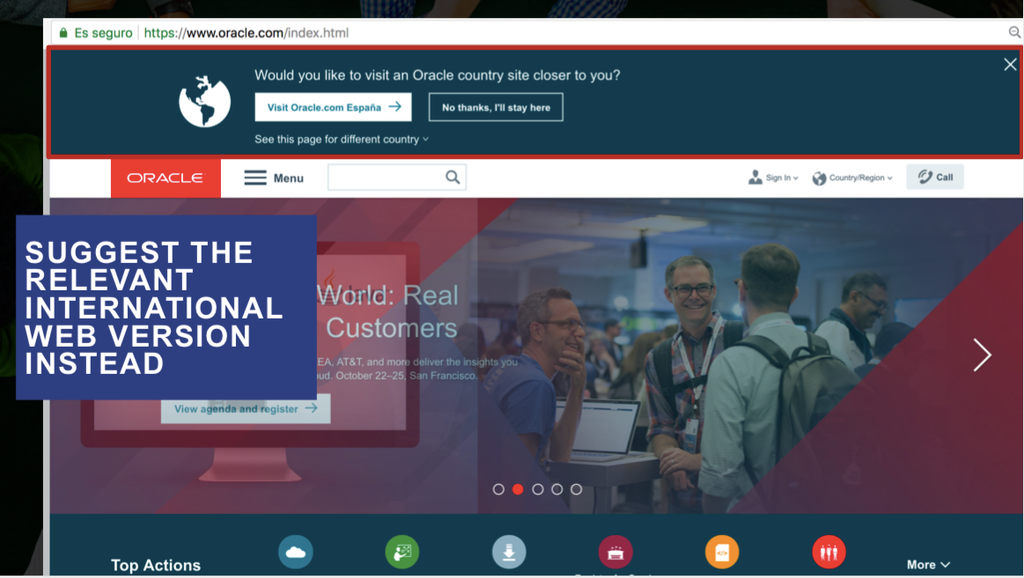Select the first carousel slide dot
The image size is (1024, 578).
pos(498,489)
